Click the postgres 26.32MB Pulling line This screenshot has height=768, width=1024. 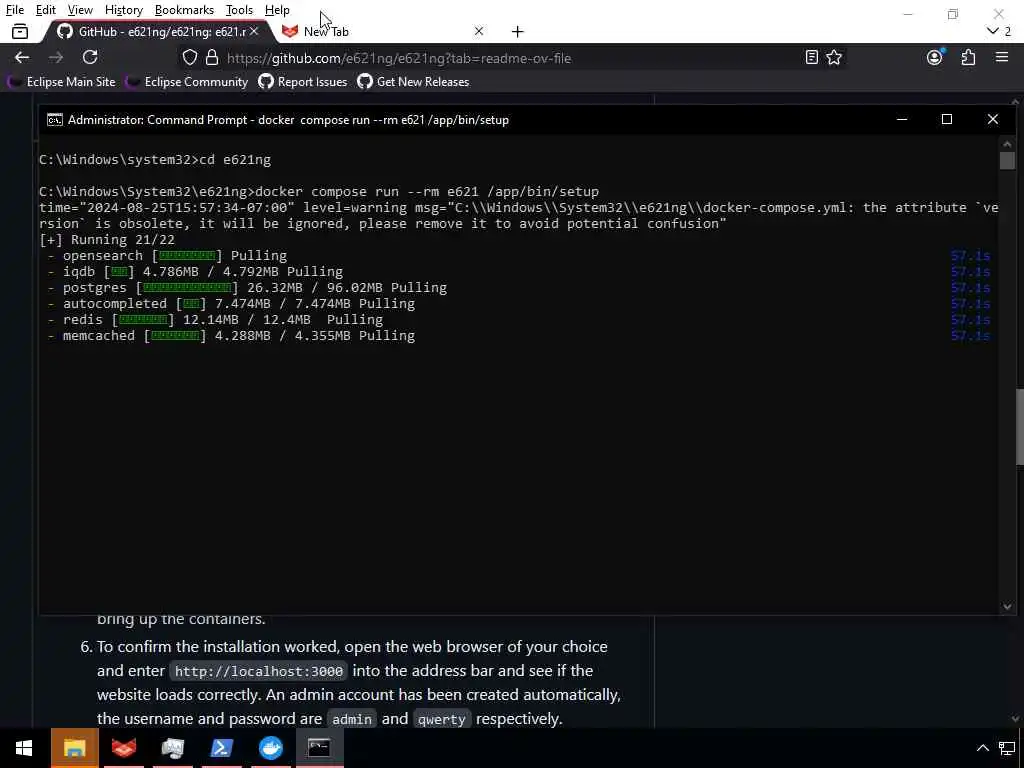248,287
